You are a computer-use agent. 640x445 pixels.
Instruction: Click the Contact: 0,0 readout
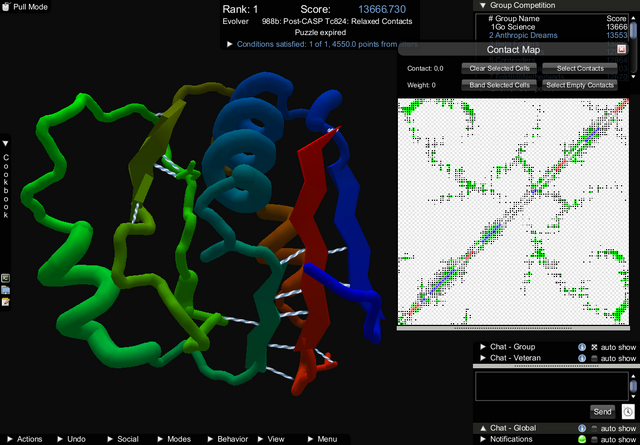425,69
